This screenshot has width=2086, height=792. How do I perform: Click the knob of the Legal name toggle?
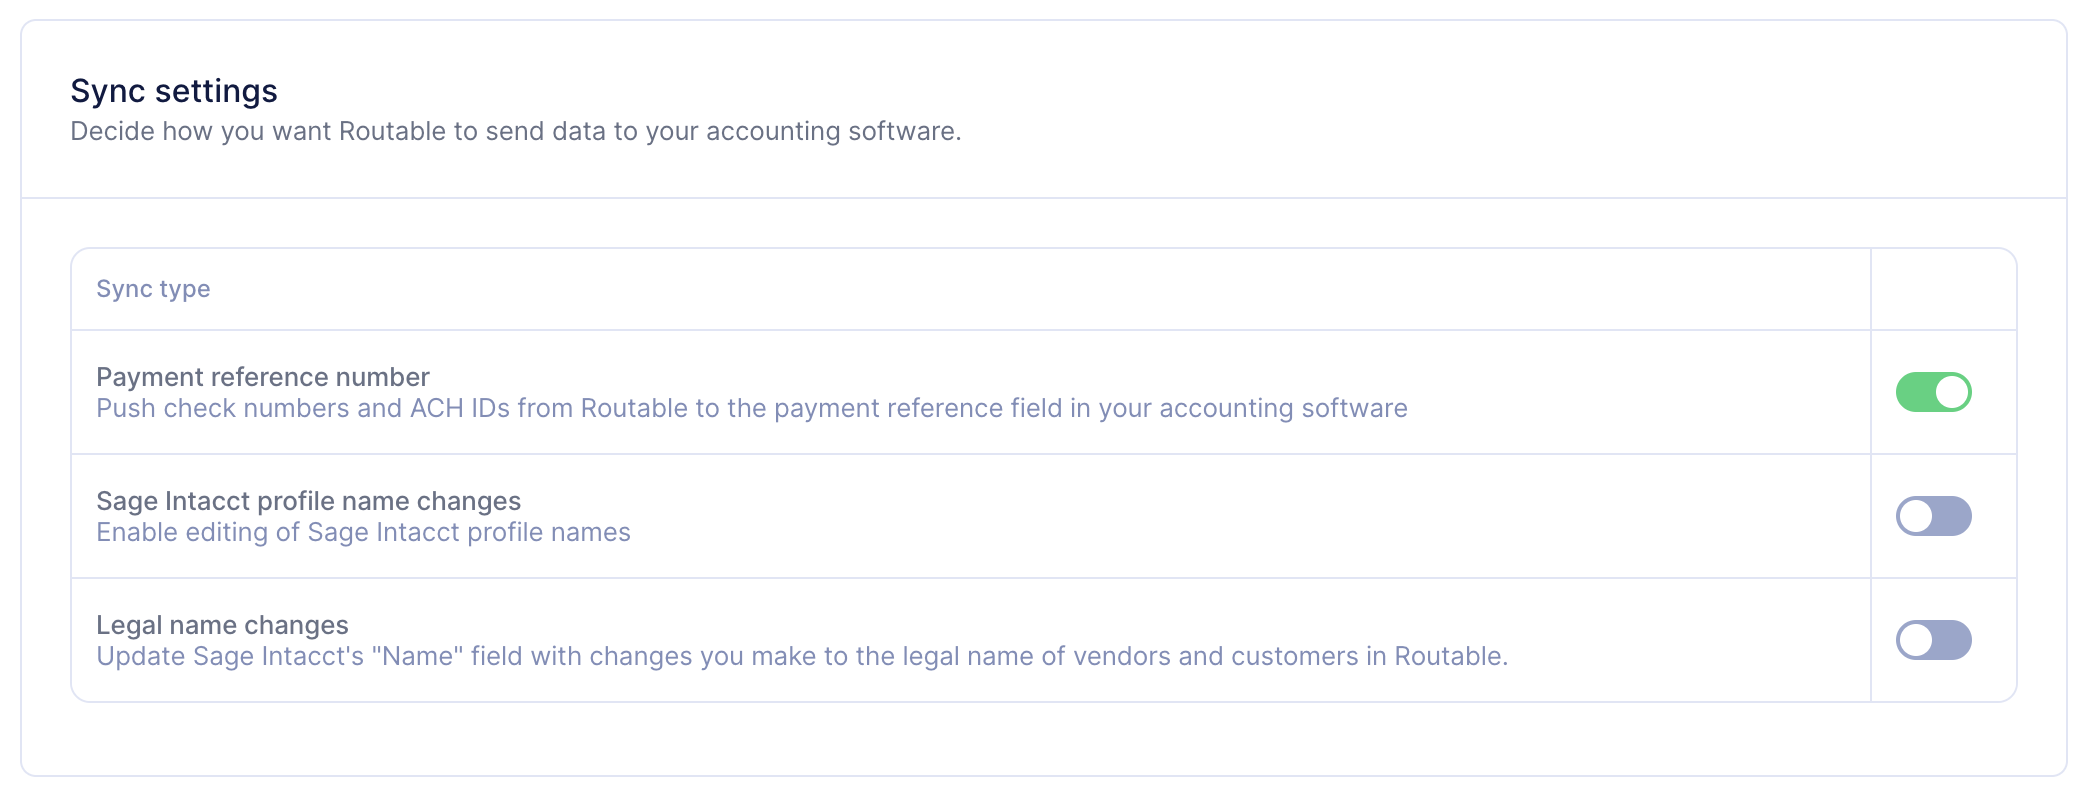[x=1916, y=640]
